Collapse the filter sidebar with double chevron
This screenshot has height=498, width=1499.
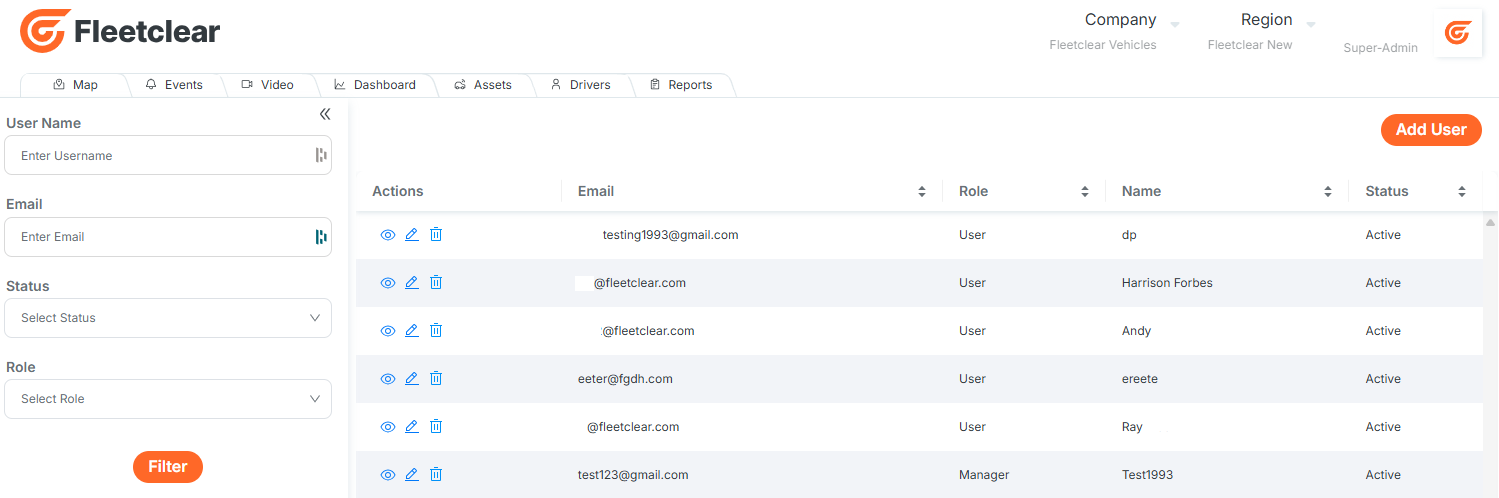[x=325, y=115]
